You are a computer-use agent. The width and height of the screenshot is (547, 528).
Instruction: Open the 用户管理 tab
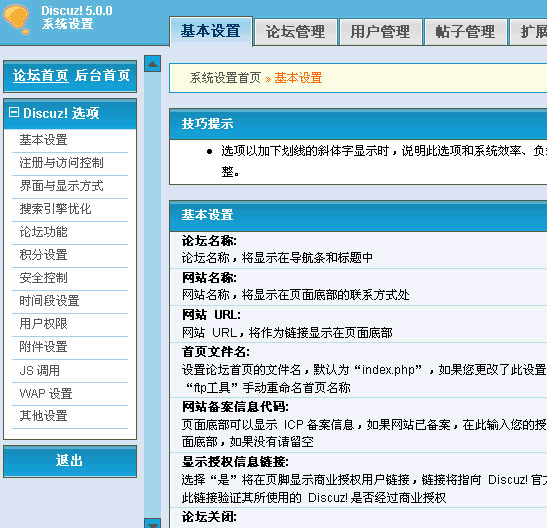[x=380, y=32]
